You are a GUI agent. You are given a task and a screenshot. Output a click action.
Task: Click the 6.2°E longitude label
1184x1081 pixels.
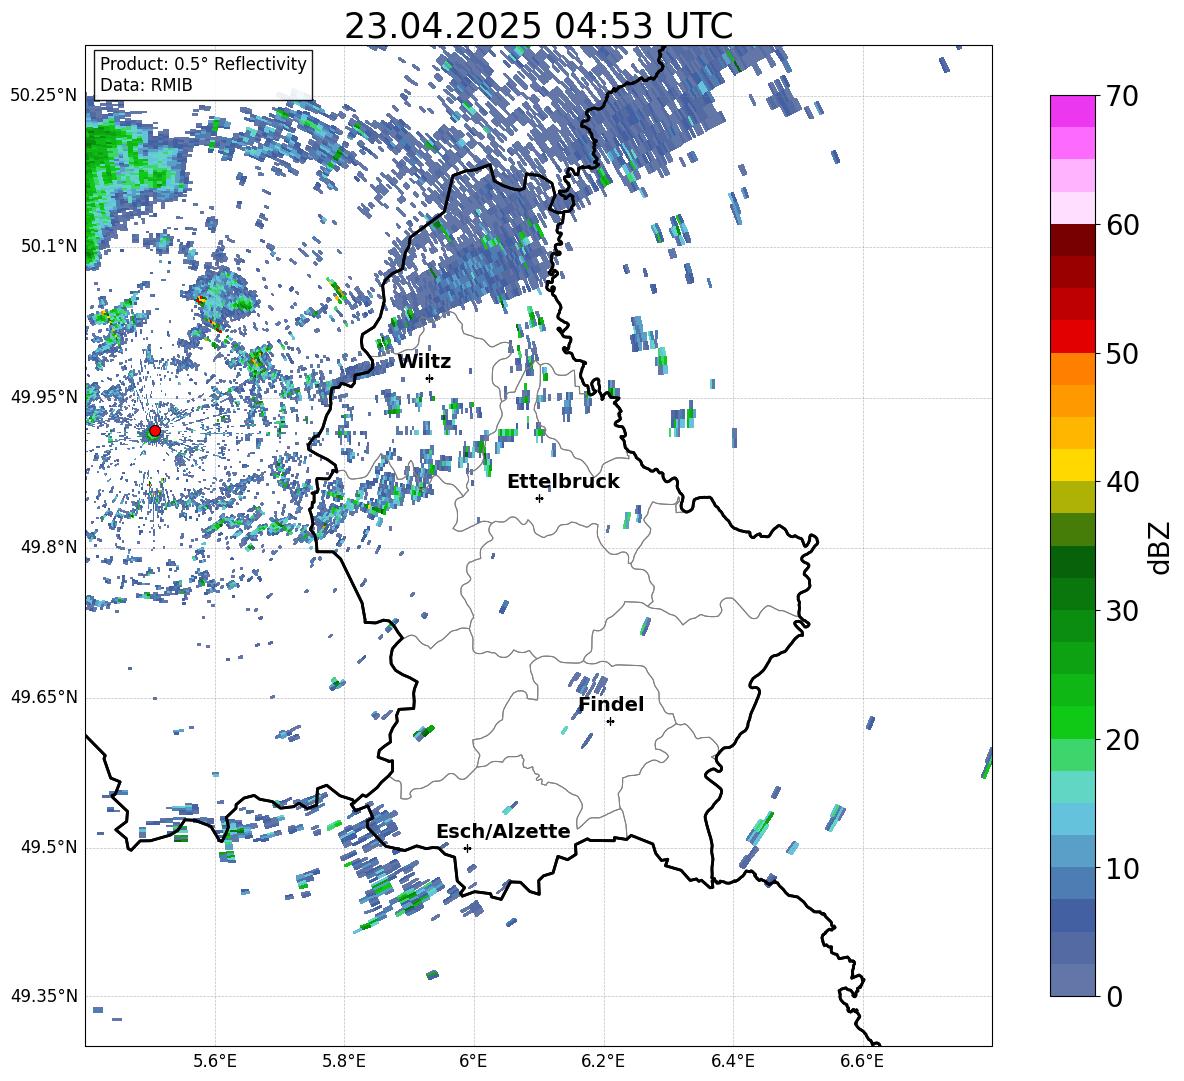click(603, 1061)
